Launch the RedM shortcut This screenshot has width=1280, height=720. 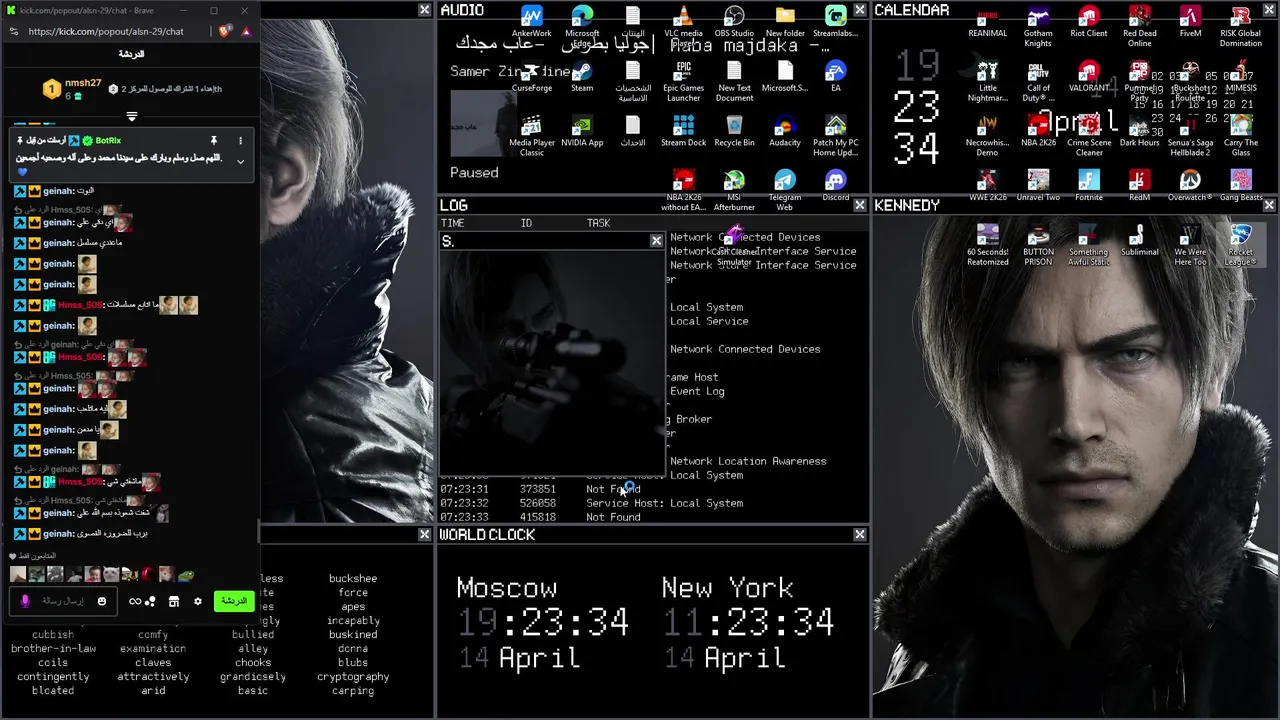[x=1139, y=186]
